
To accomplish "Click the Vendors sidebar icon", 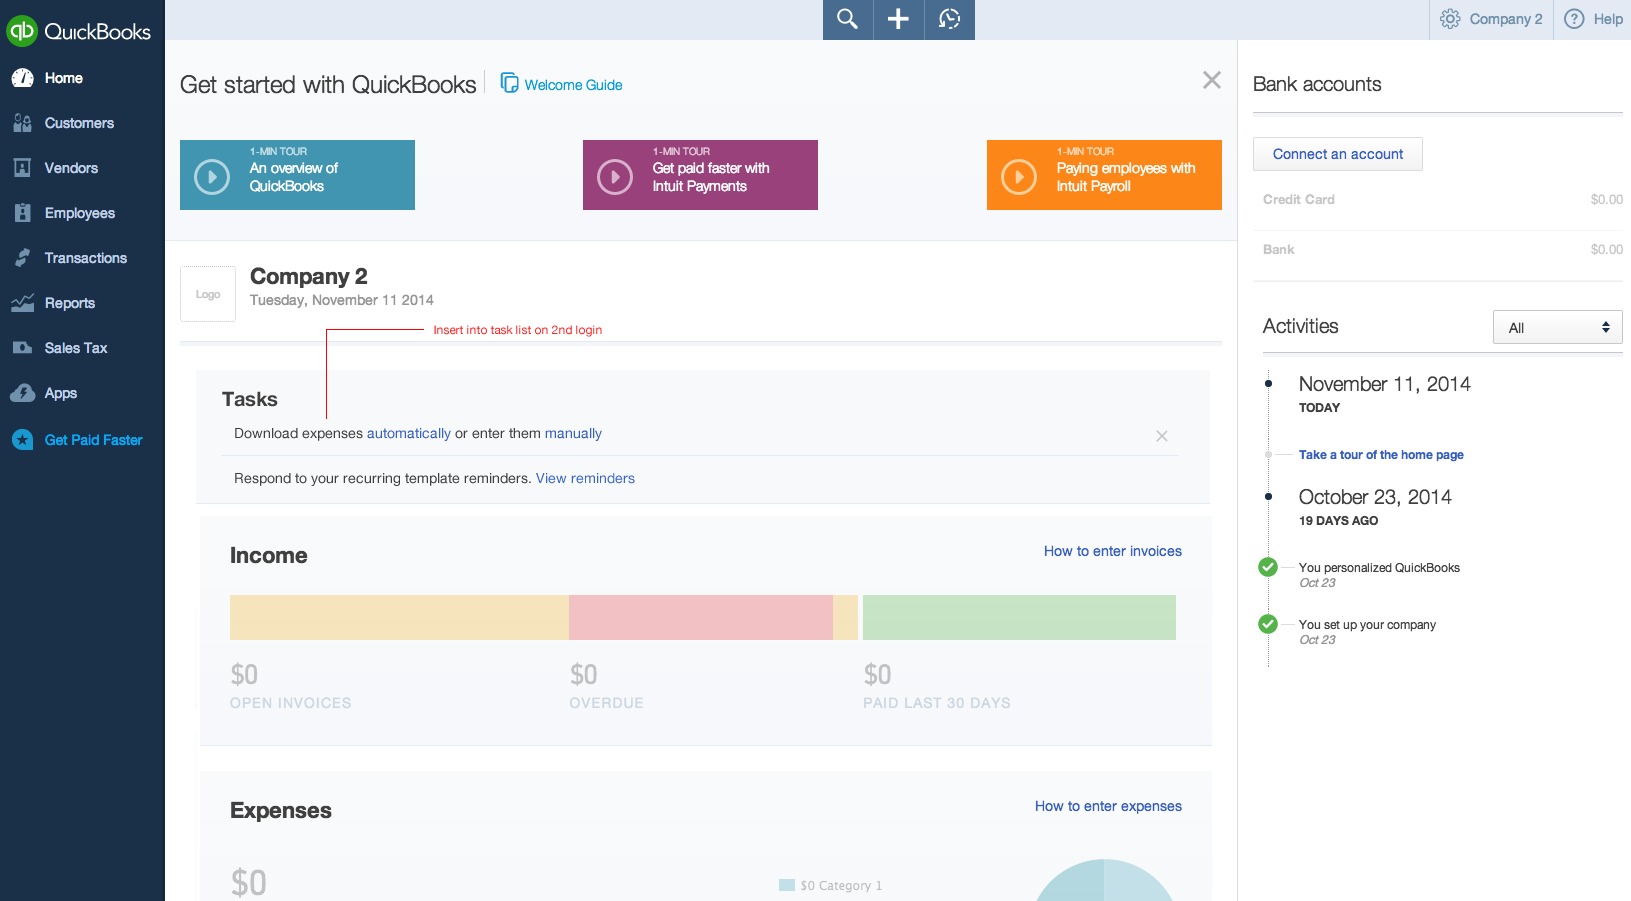I will tap(22, 168).
